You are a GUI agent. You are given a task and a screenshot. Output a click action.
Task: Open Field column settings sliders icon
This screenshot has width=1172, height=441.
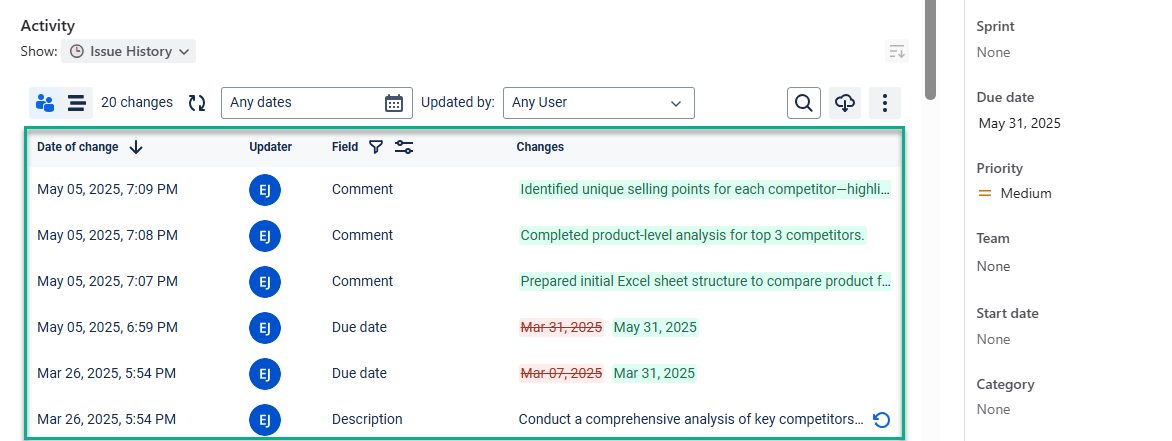[404, 147]
